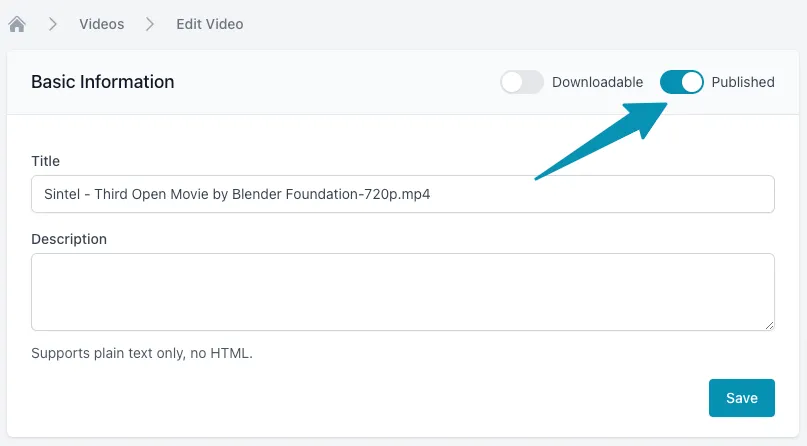Click the Basic Information heading
807x446 pixels.
103,82
